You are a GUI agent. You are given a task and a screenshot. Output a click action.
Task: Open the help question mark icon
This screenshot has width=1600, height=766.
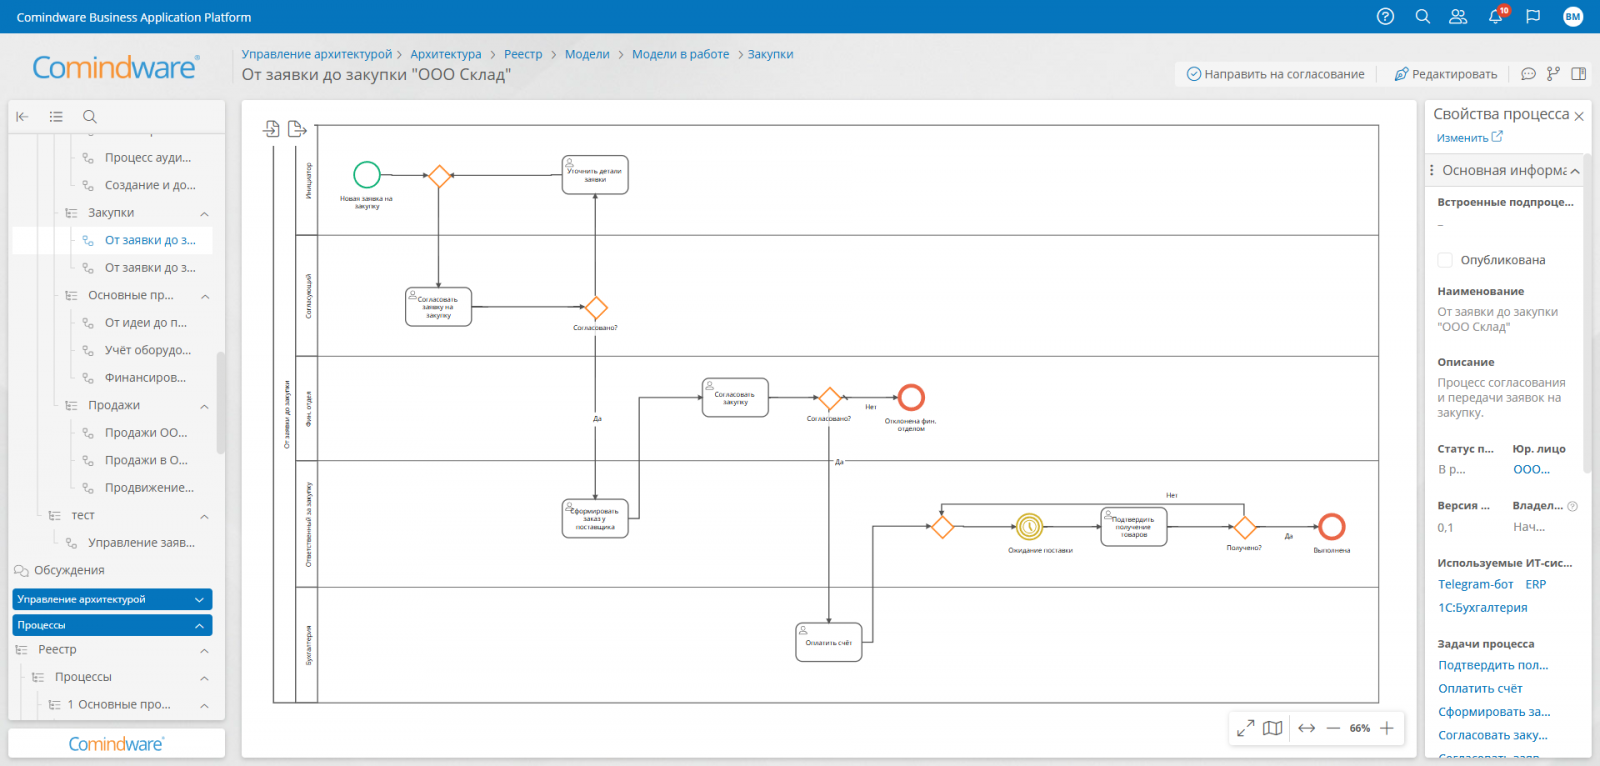coord(1385,16)
